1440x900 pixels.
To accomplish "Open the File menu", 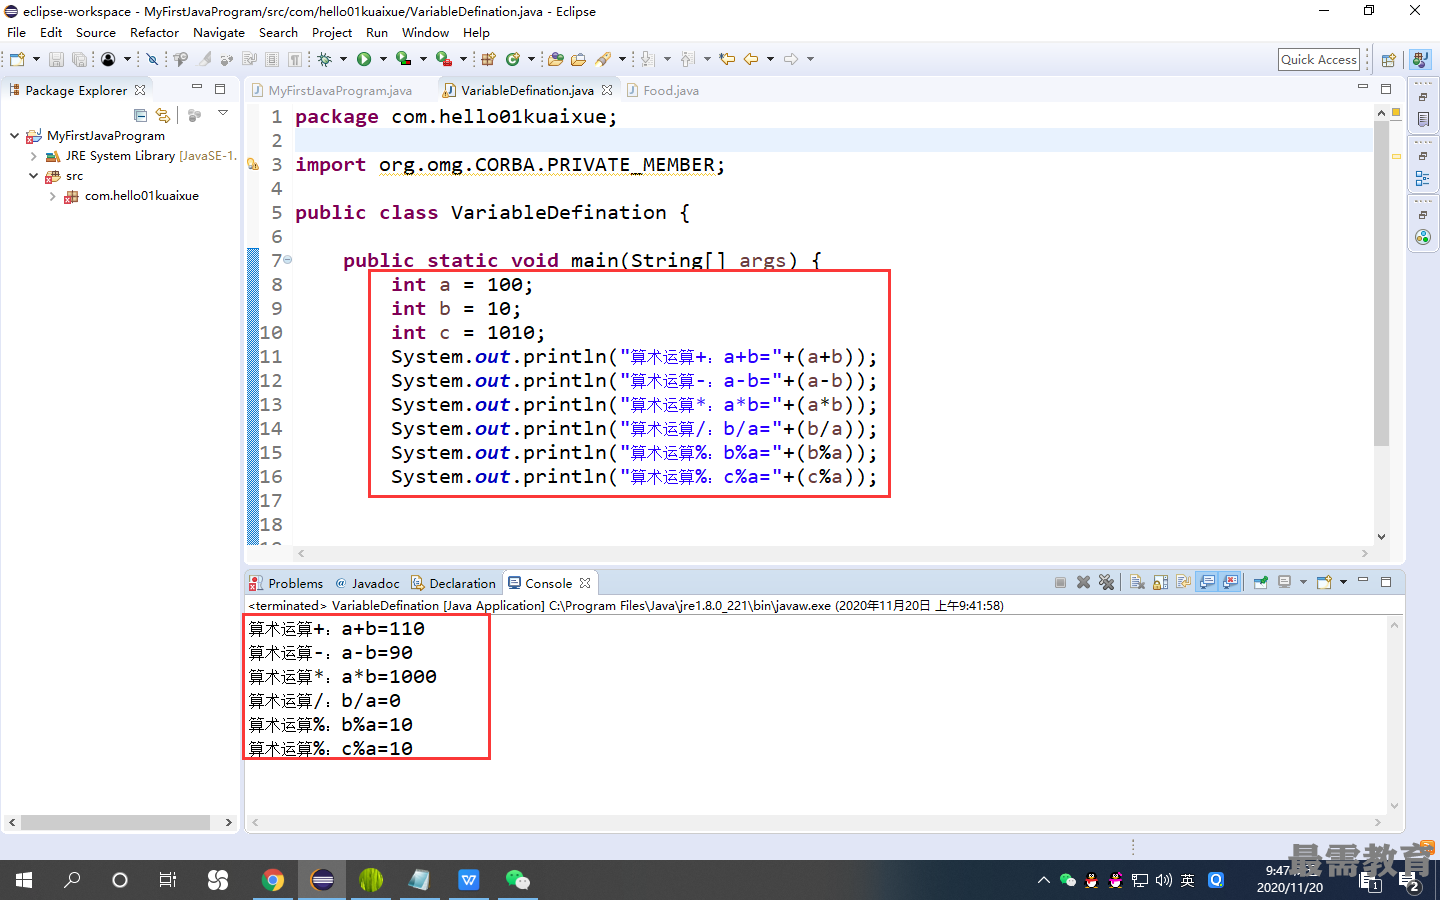I will [17, 32].
